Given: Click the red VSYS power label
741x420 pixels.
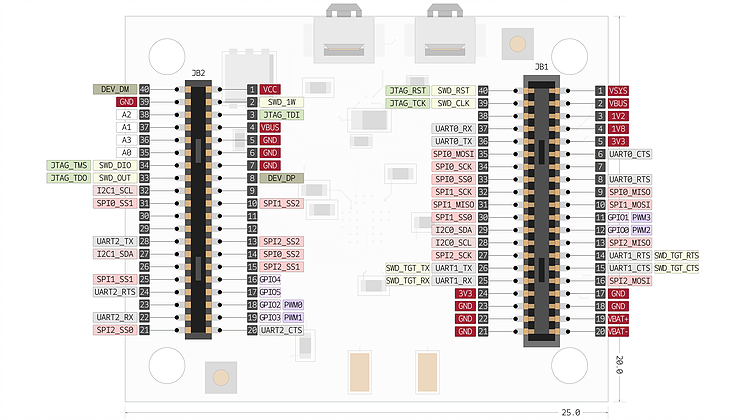Looking at the screenshot, I should [618, 90].
